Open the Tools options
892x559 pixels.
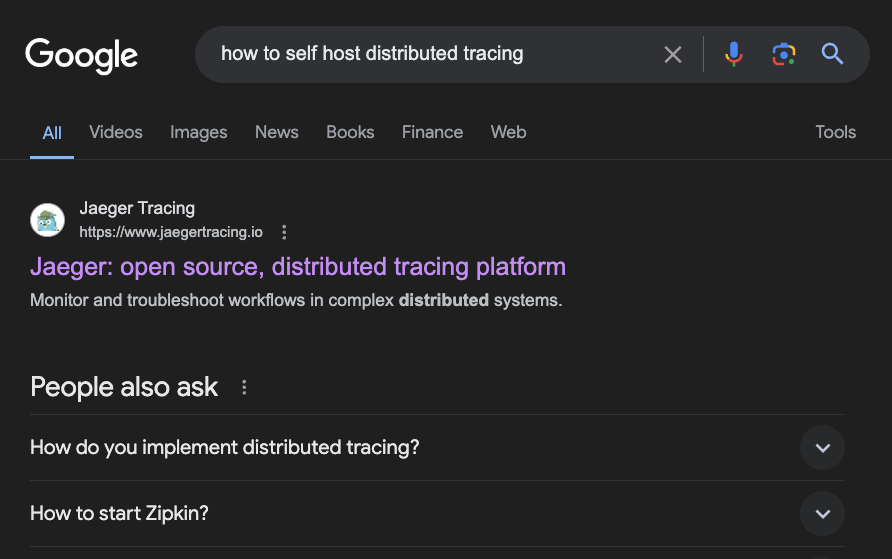click(835, 132)
